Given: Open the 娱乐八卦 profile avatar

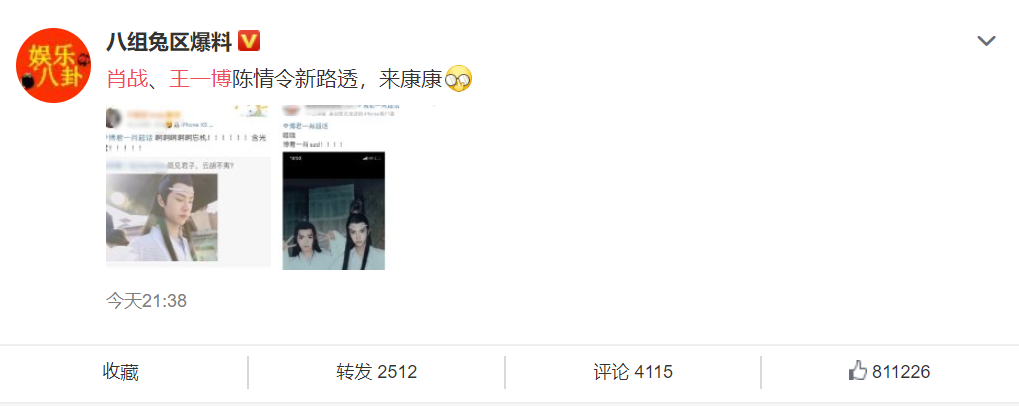Looking at the screenshot, I should click(x=53, y=65).
